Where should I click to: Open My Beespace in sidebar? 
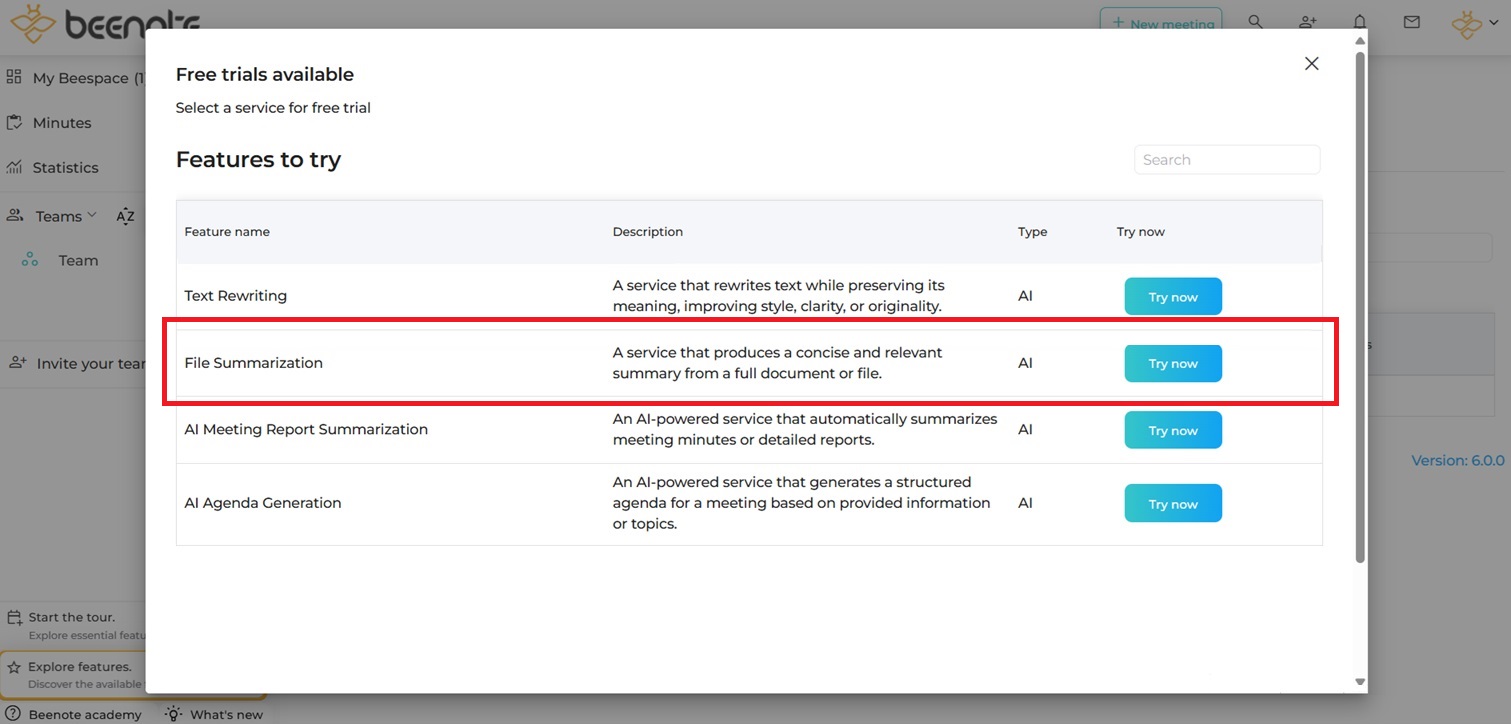click(x=80, y=78)
